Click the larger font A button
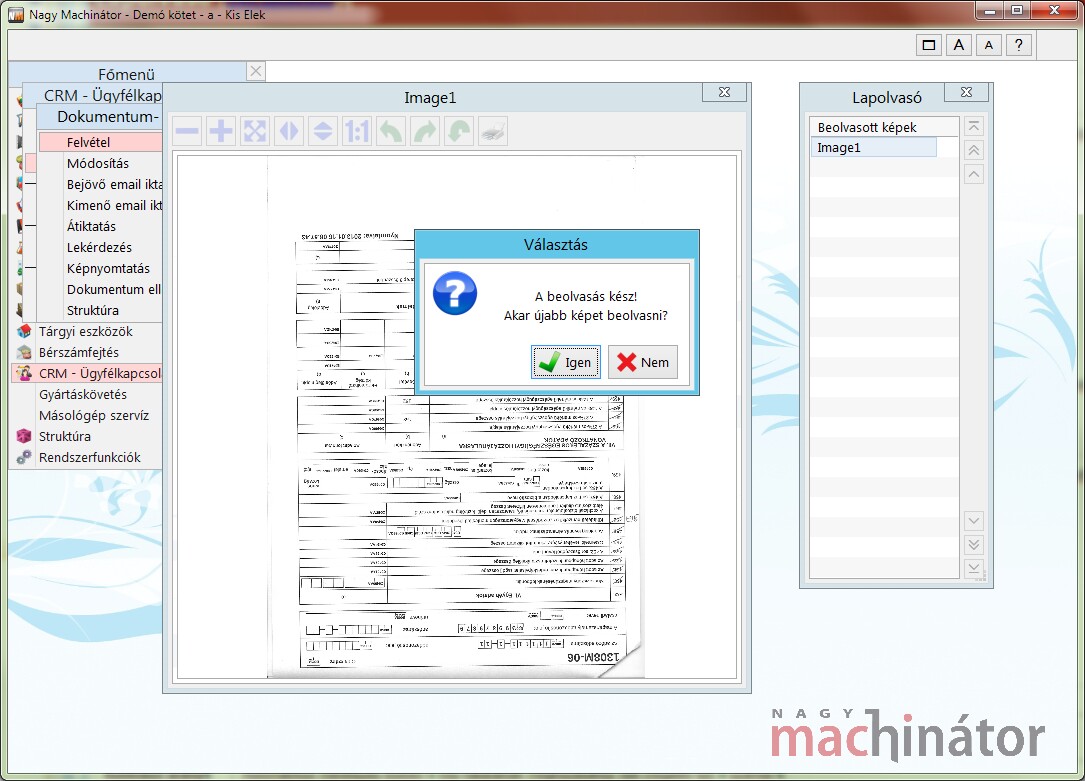 click(x=958, y=44)
